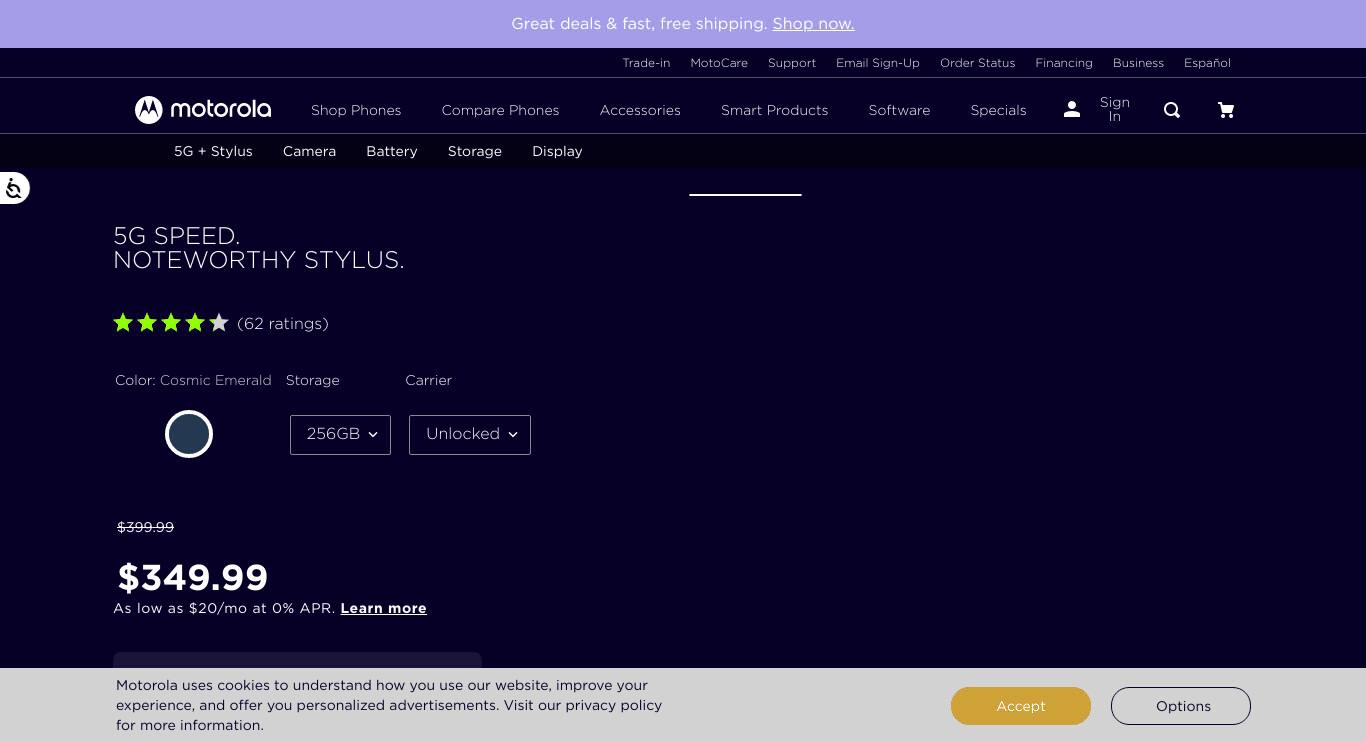
Task: Check Order Status link
Action: point(978,63)
